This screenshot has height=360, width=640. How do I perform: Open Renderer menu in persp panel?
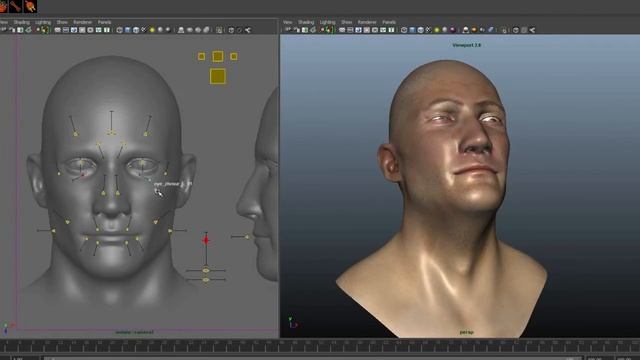[367, 22]
